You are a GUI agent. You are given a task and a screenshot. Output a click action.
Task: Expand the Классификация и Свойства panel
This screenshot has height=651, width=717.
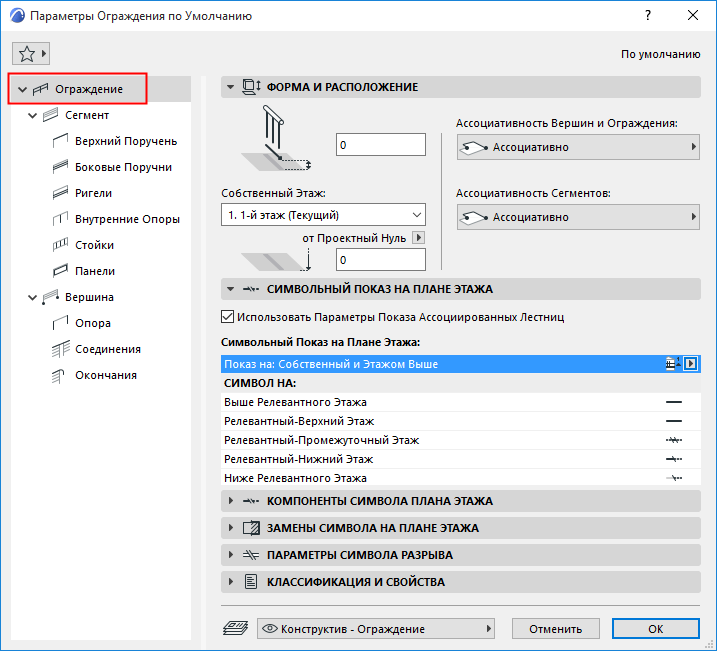click(230, 582)
